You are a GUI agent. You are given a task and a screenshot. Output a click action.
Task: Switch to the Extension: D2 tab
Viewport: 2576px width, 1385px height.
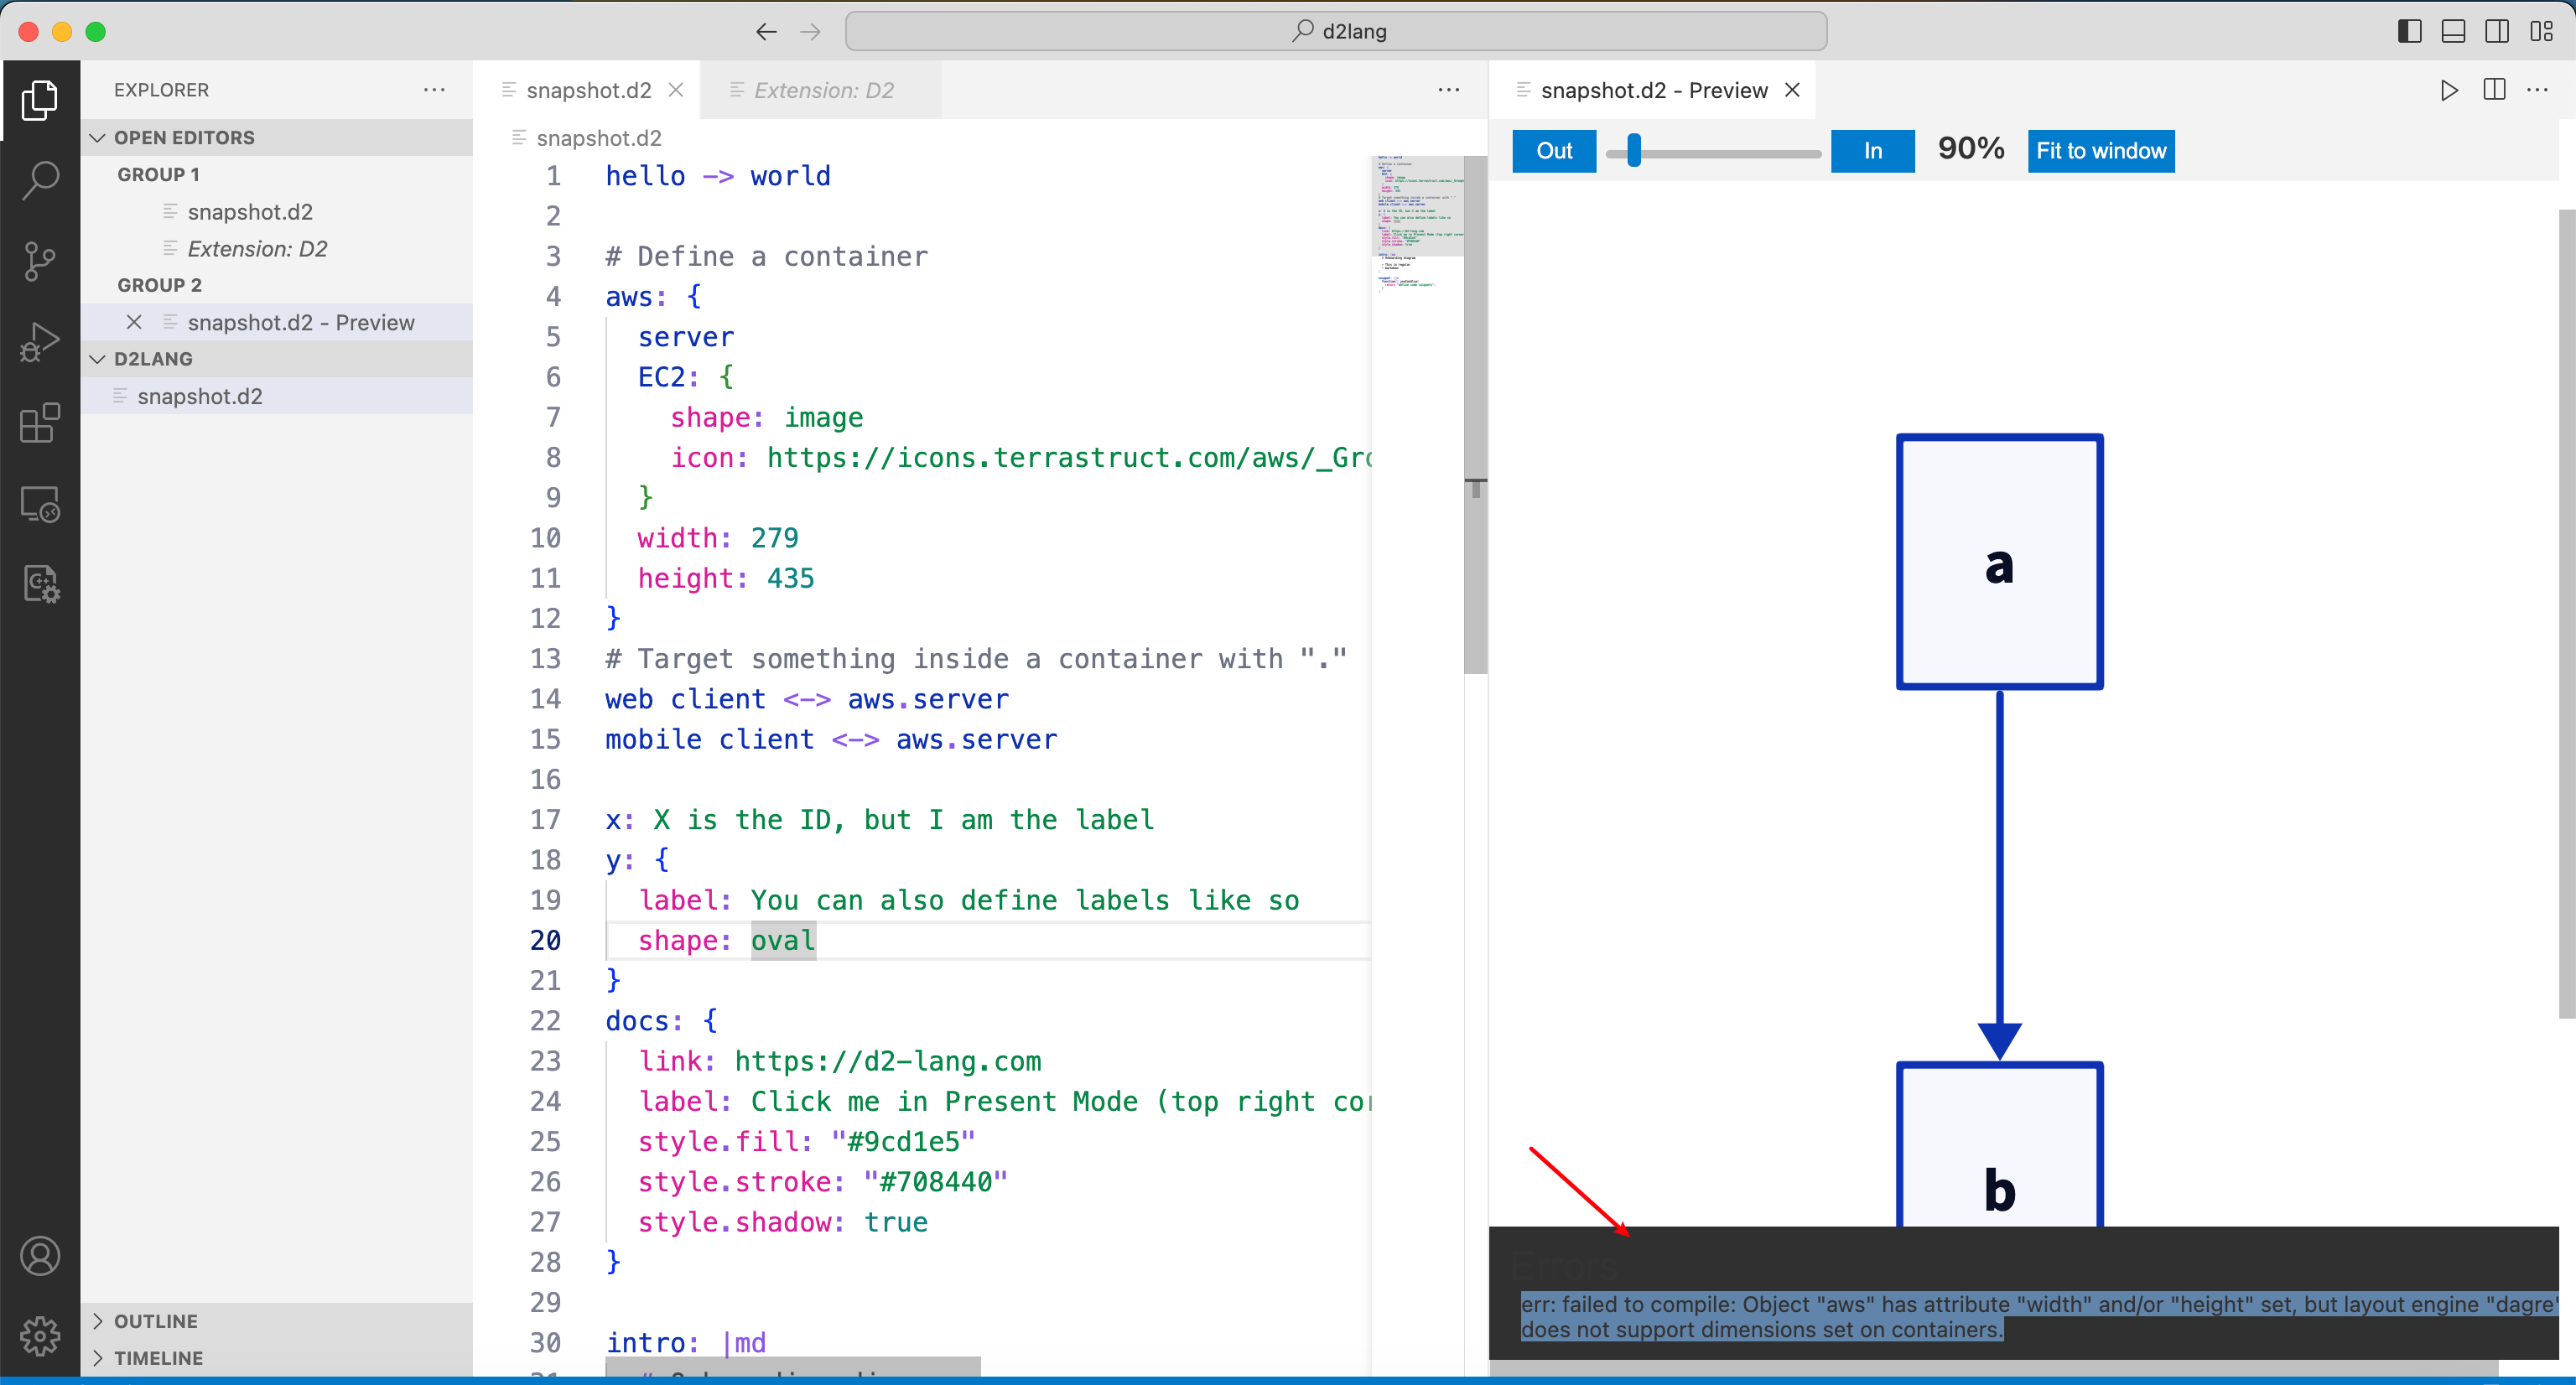822,90
